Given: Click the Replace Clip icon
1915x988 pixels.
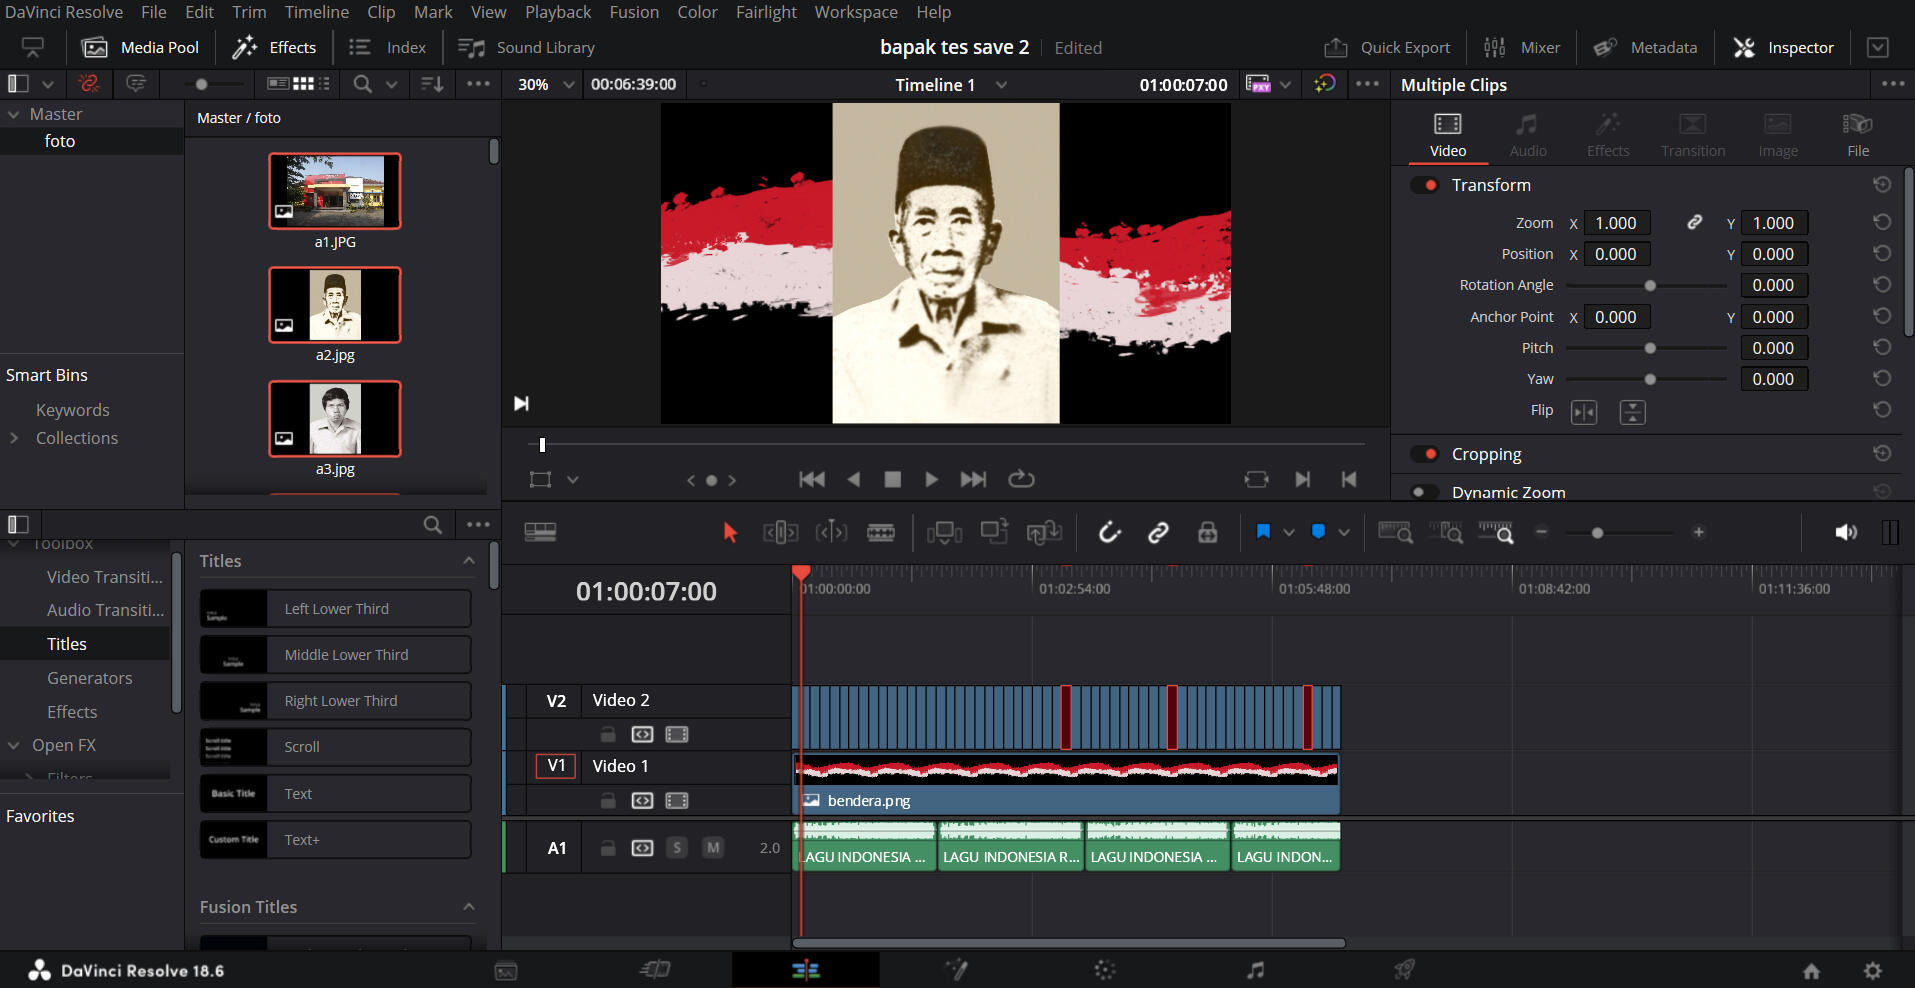Looking at the screenshot, I should point(1044,533).
